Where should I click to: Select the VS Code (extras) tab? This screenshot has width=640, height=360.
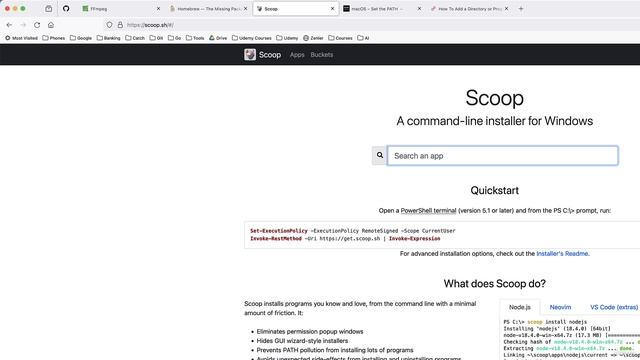click(x=614, y=307)
